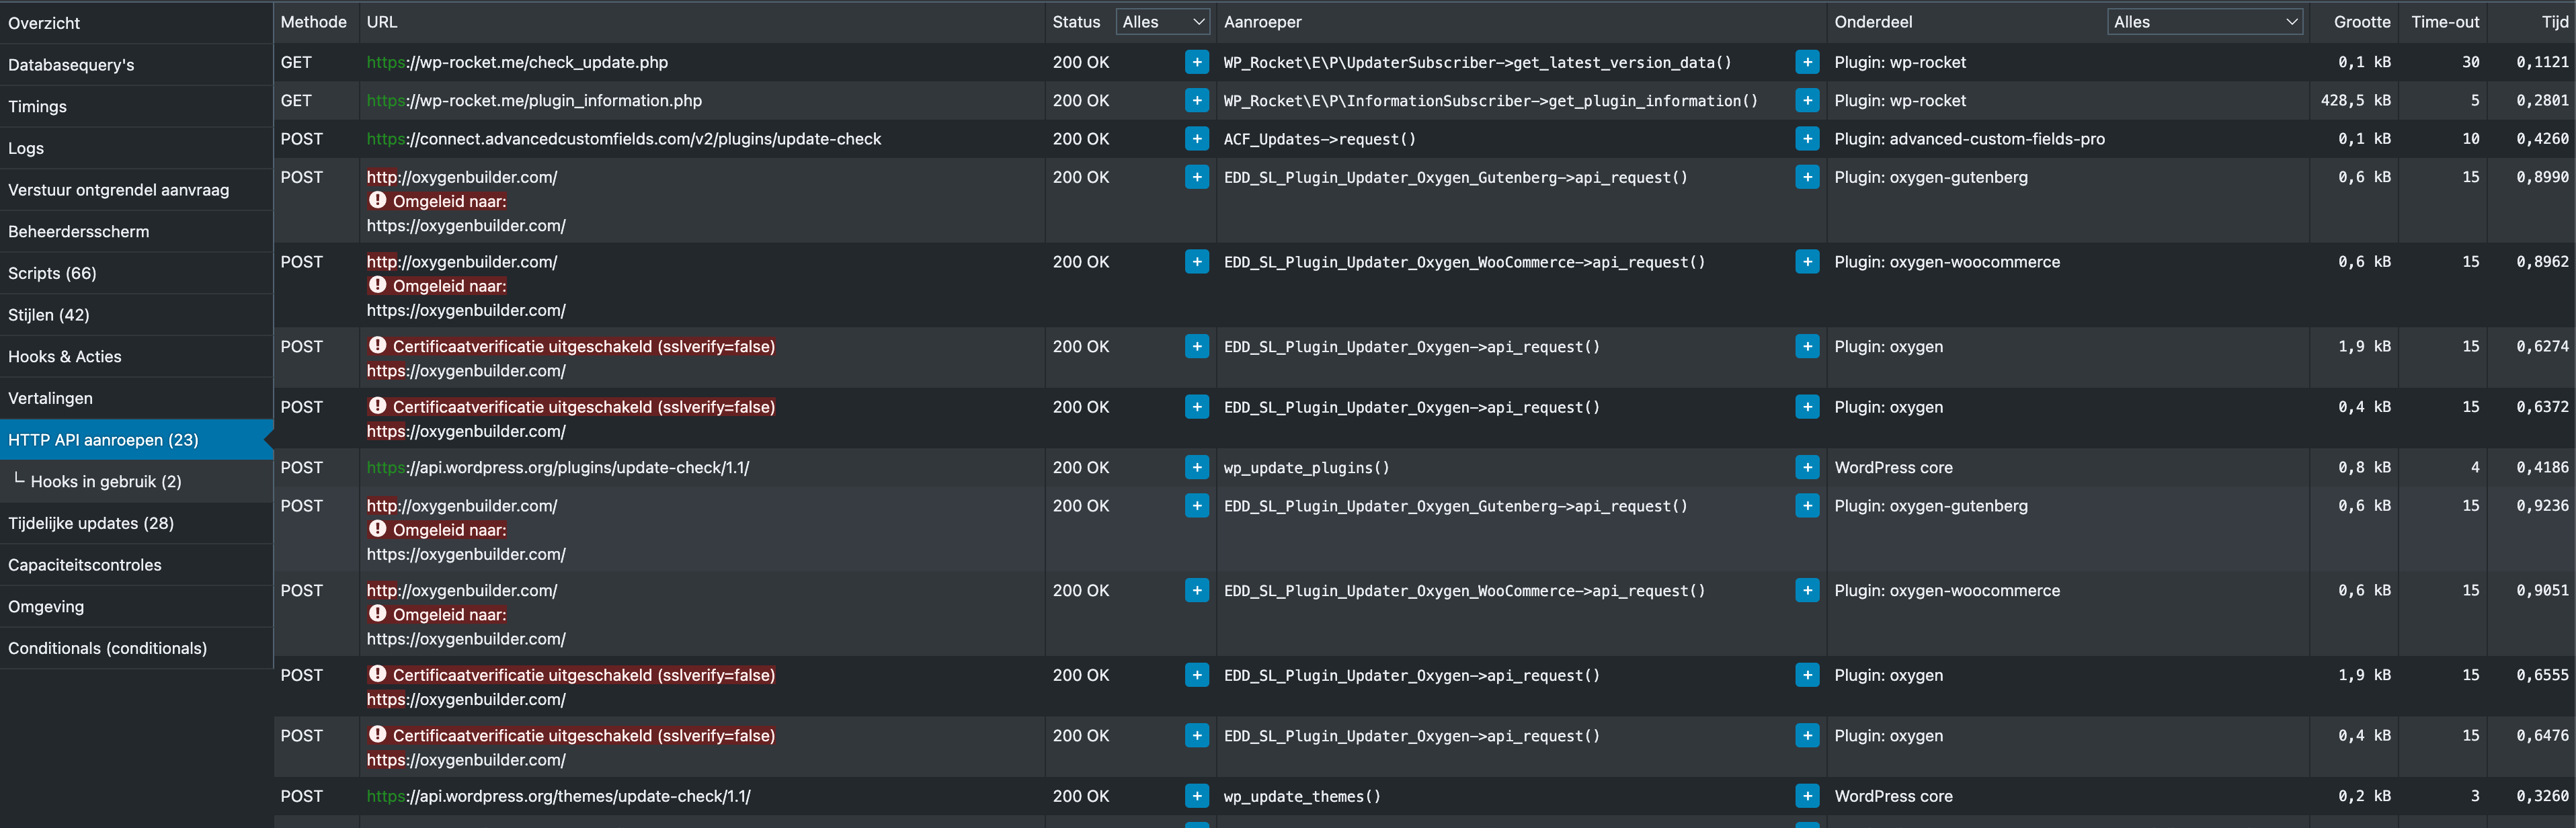Expand status details of the themes update-check row
Screen dimensions: 2576x828
[1196, 796]
